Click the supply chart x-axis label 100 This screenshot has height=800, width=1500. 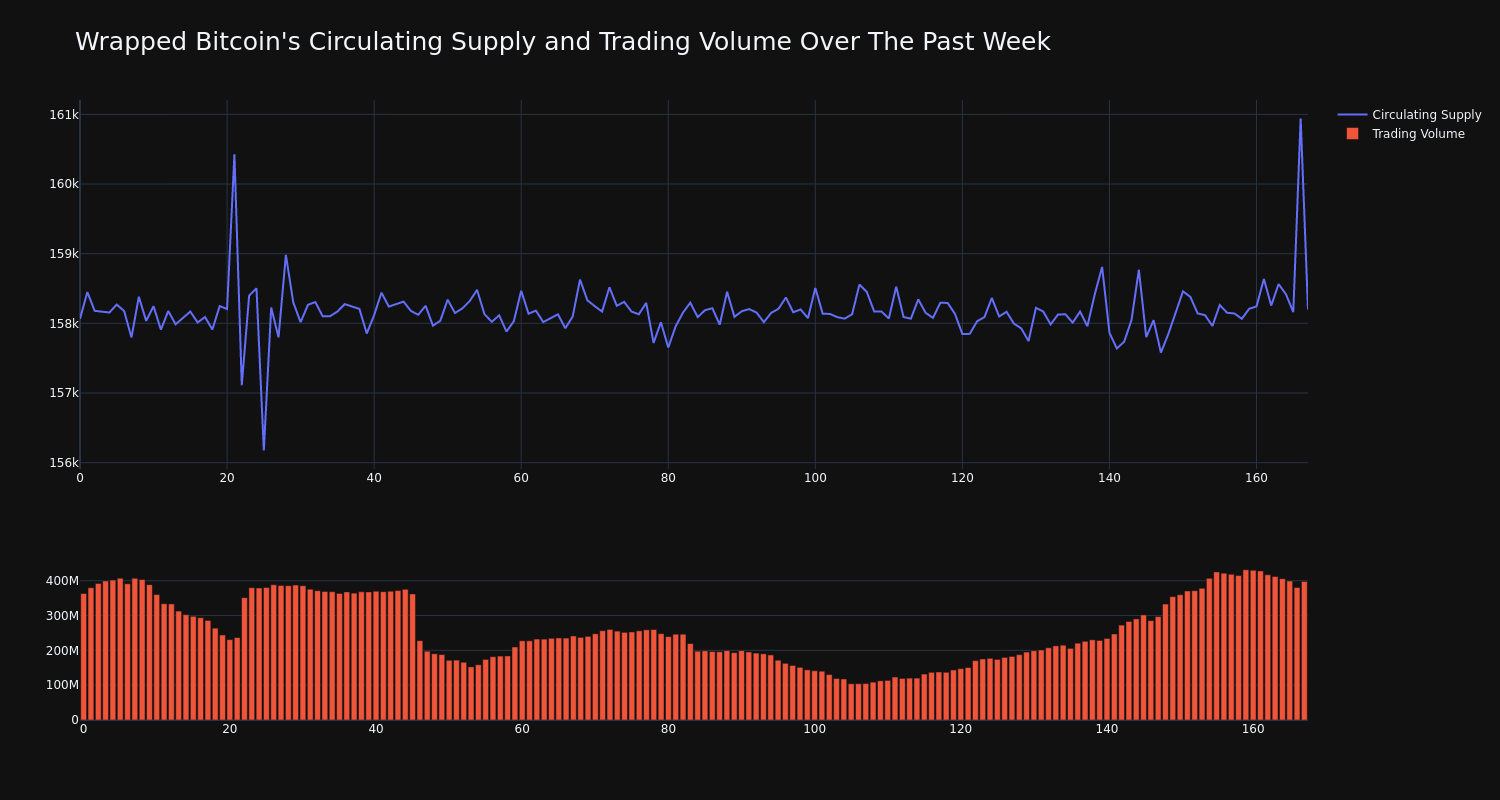[x=815, y=478]
